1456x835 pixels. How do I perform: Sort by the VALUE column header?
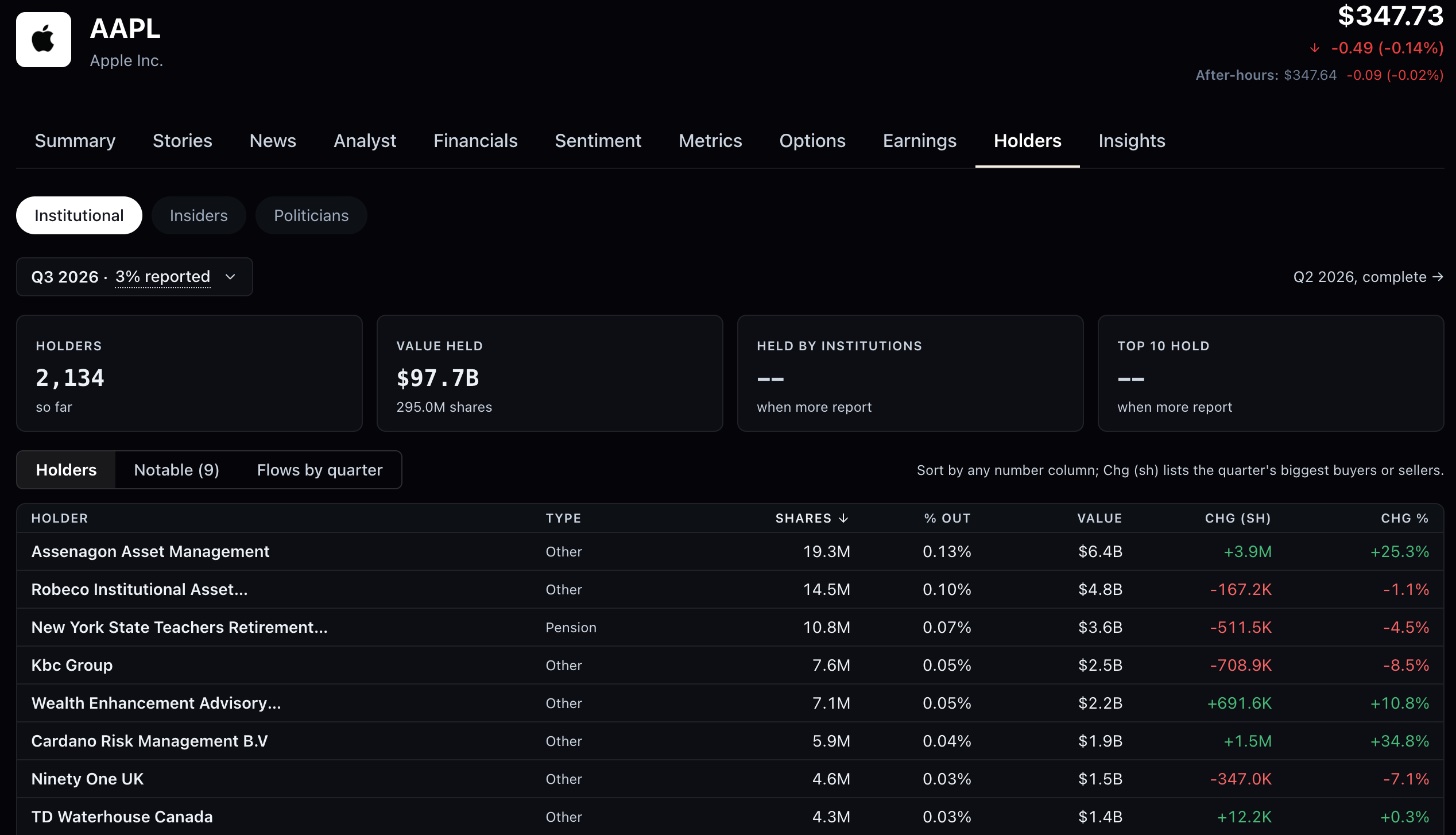pyautogui.click(x=1100, y=518)
